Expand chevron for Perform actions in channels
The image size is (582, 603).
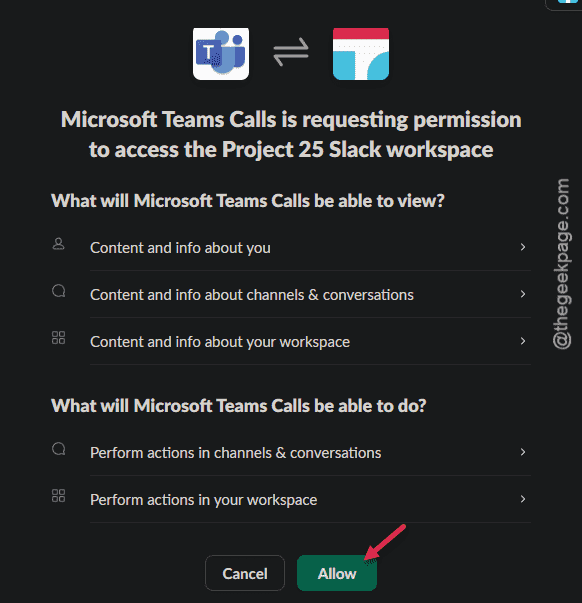click(523, 452)
